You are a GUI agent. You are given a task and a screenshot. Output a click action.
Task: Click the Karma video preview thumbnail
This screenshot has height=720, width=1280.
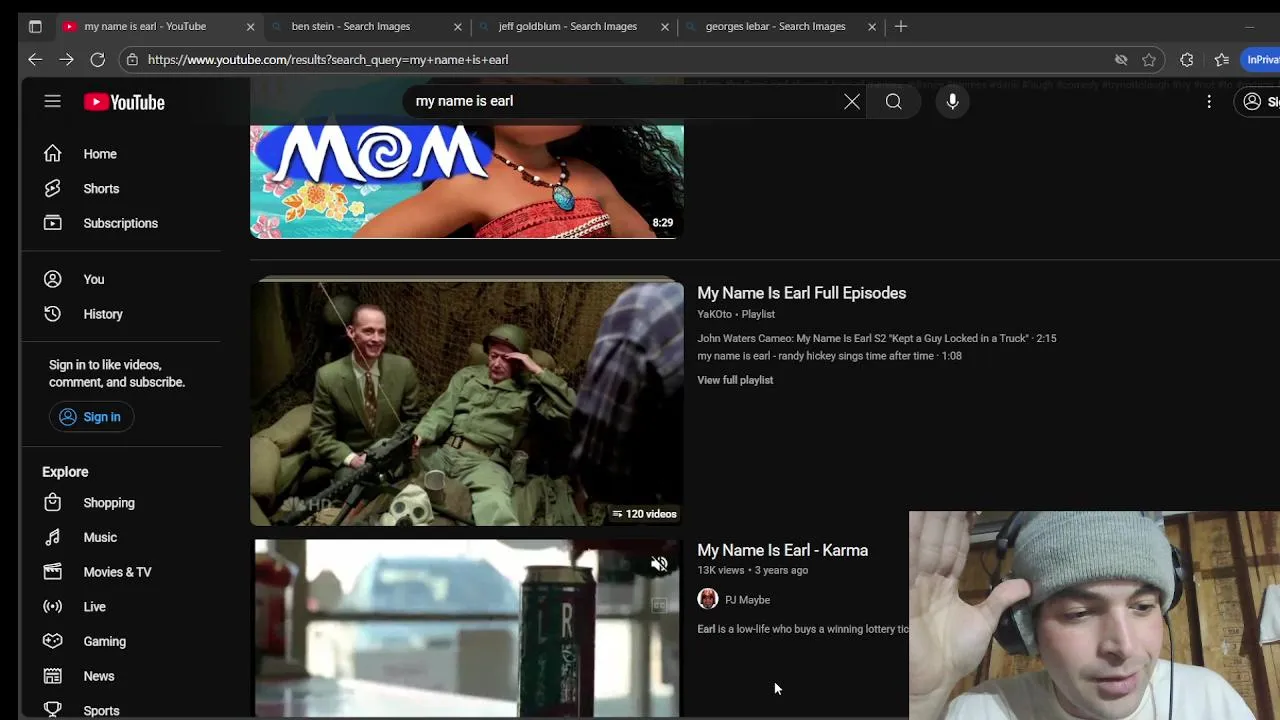point(467,629)
